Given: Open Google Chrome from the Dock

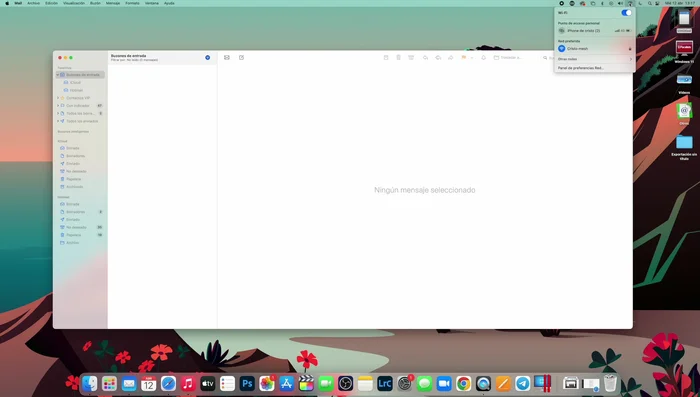Looking at the screenshot, I should tap(463, 383).
